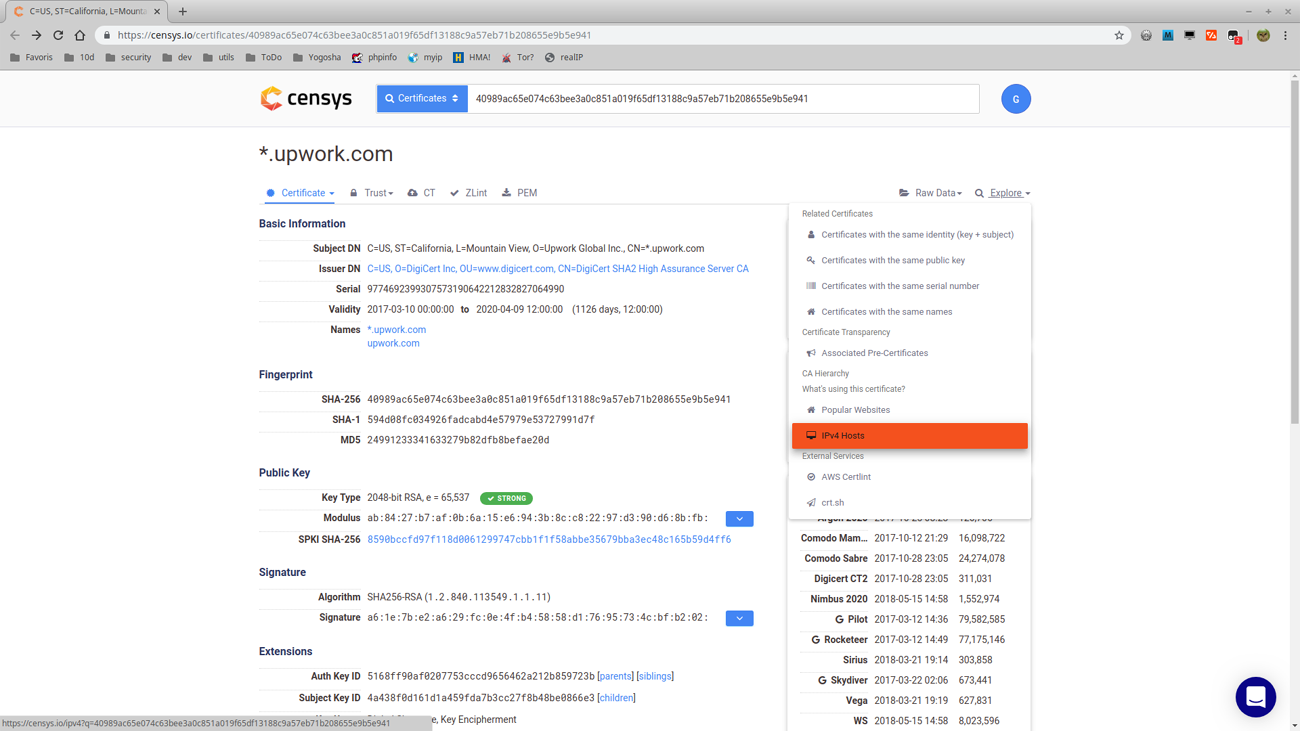Open crt.sh external service

(x=910, y=503)
